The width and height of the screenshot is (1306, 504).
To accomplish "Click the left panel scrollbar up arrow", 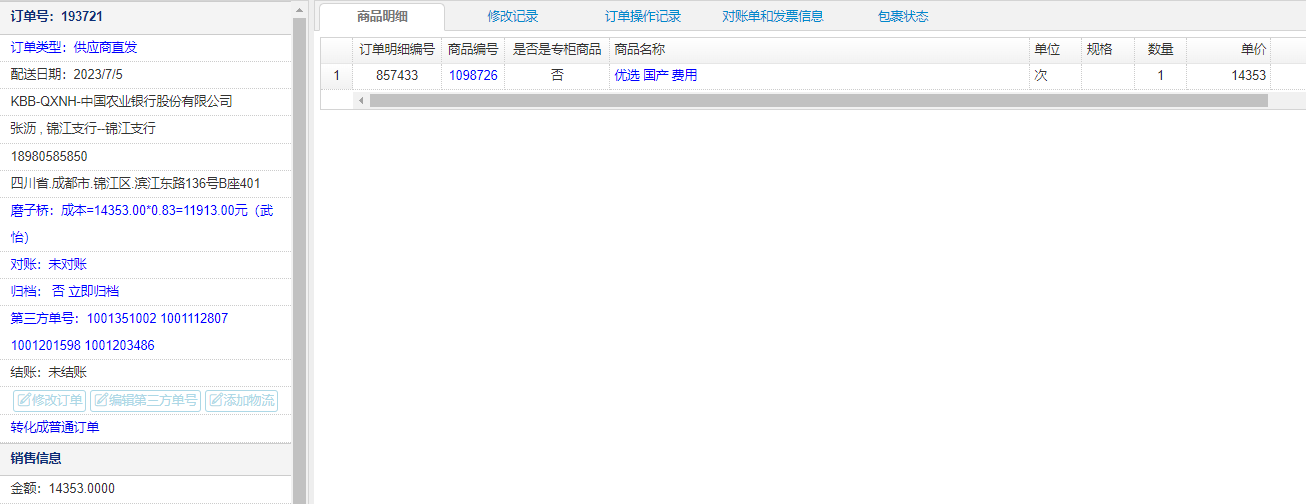I will pyautogui.click(x=299, y=8).
